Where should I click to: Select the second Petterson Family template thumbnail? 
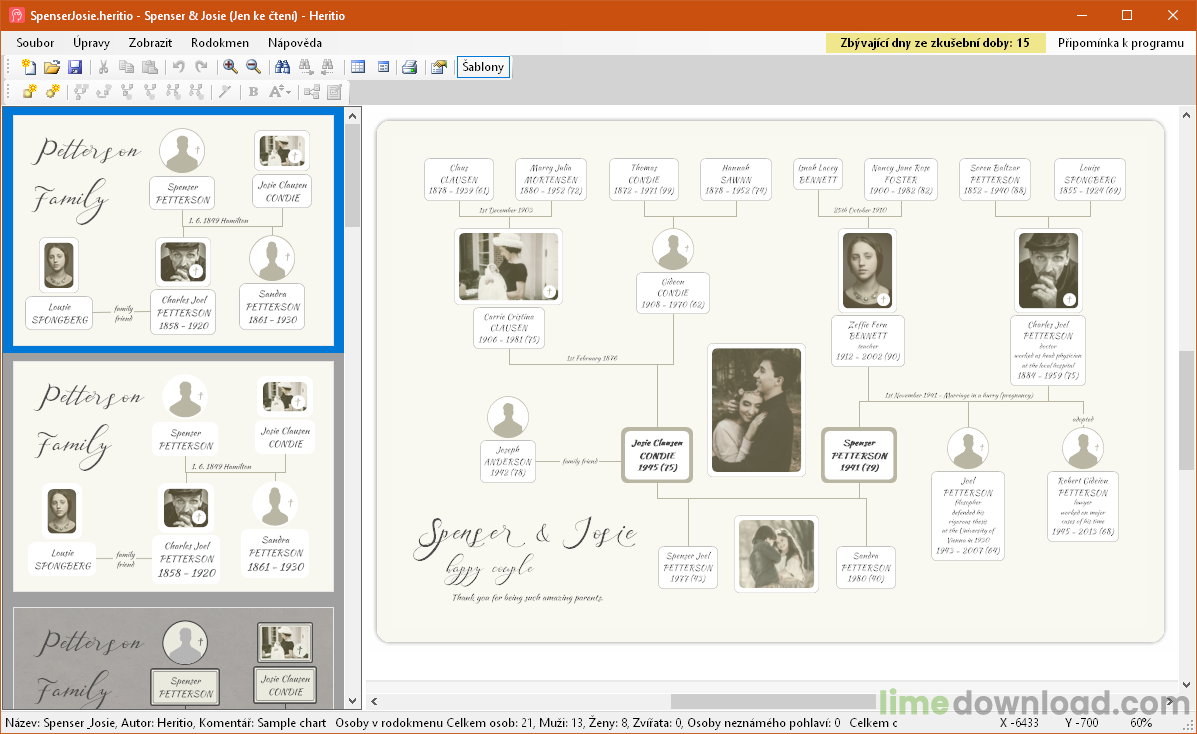point(173,476)
